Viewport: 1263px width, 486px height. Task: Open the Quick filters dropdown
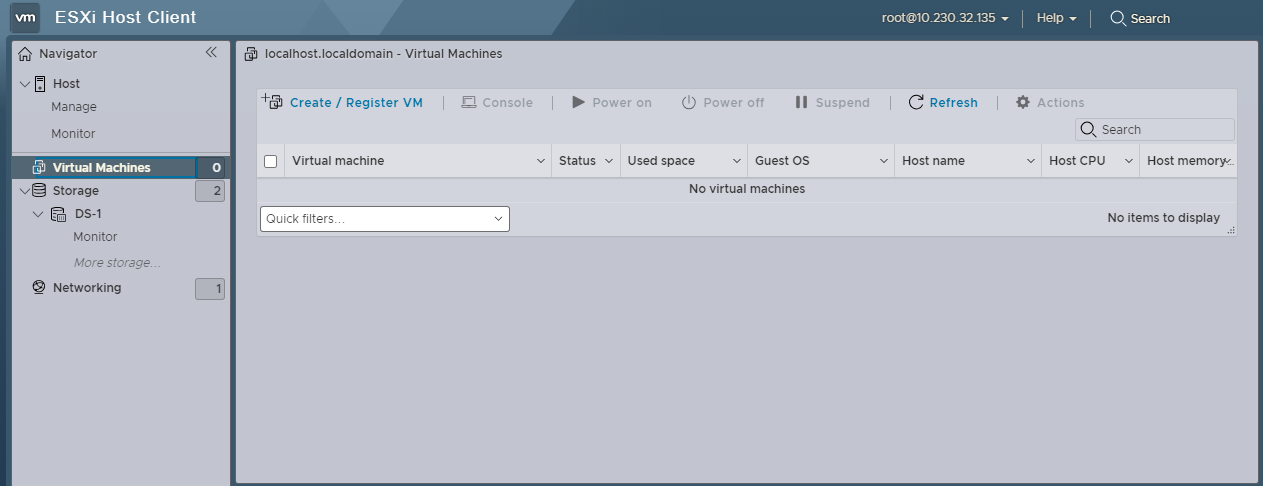385,219
